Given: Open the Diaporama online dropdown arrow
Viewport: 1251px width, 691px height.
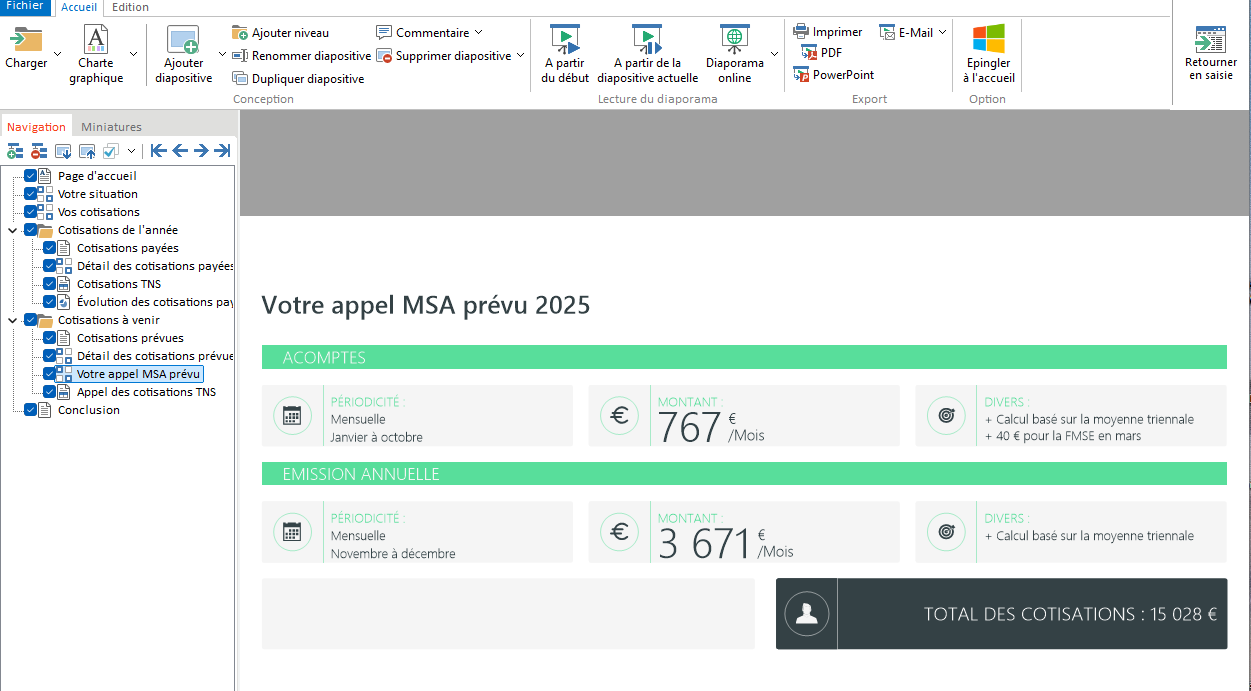Looking at the screenshot, I should click(x=774, y=53).
